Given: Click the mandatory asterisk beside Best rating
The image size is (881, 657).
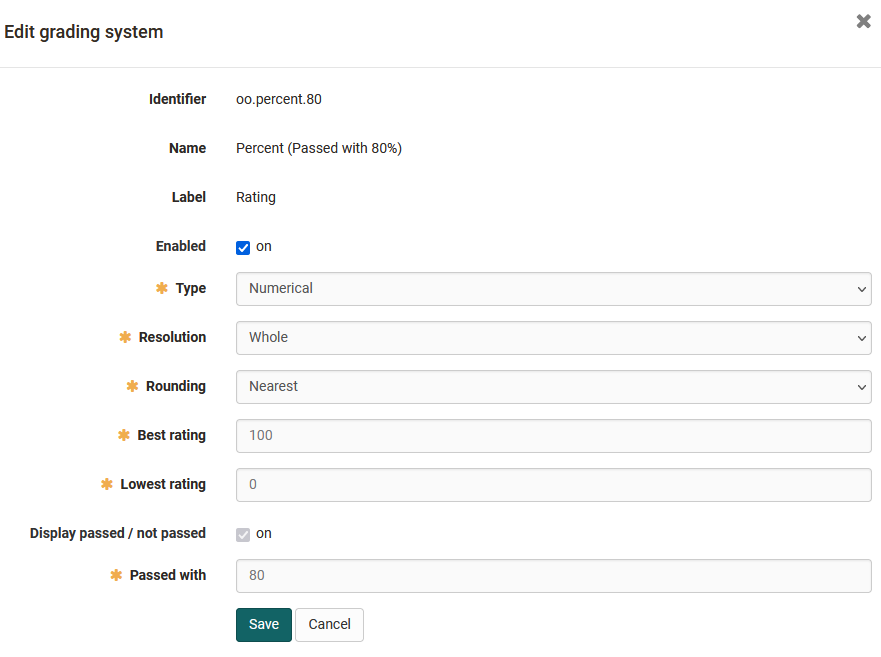Looking at the screenshot, I should pyautogui.click(x=124, y=435).
